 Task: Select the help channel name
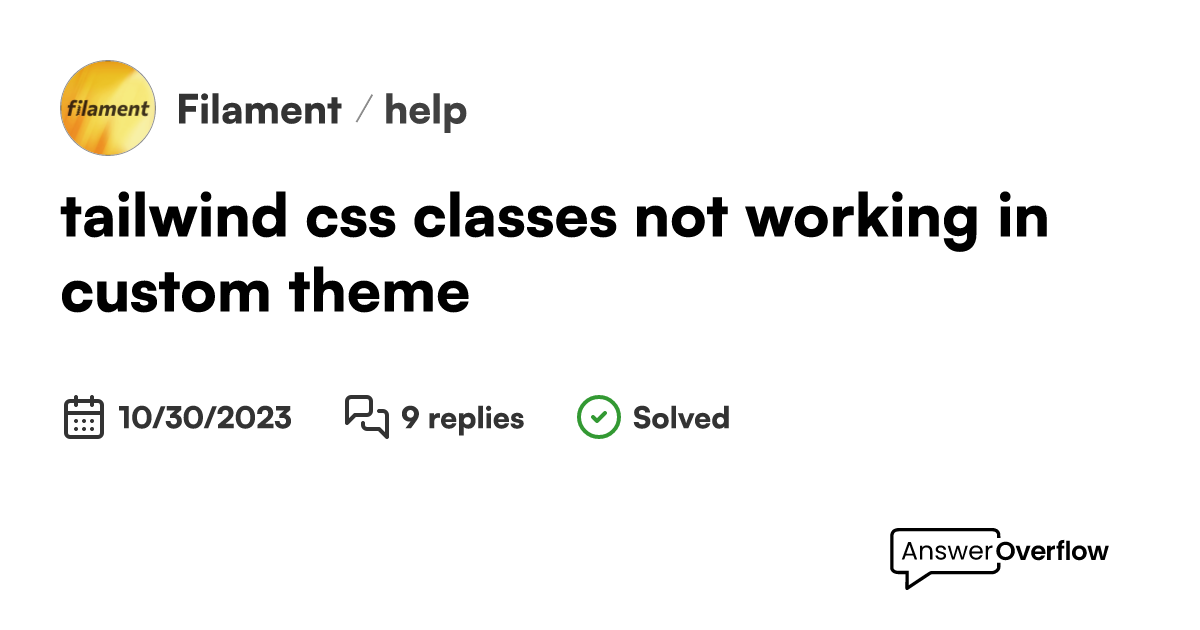click(426, 111)
